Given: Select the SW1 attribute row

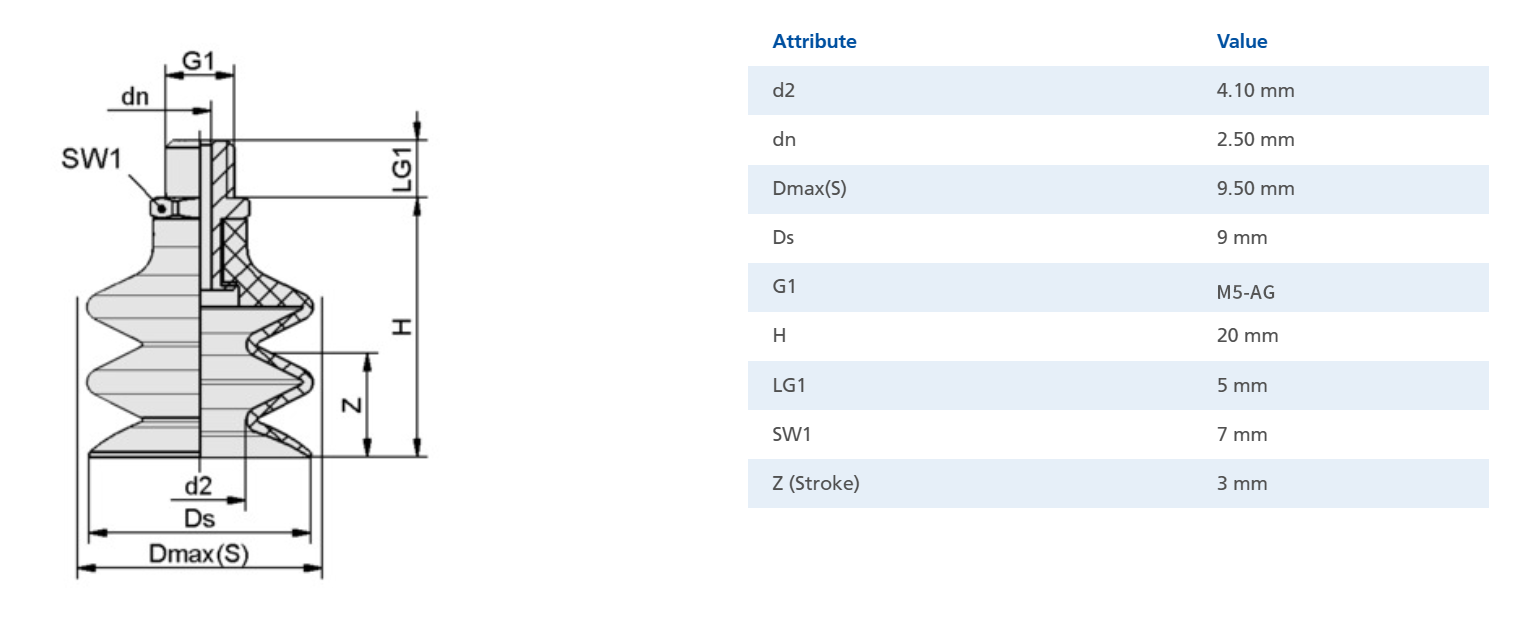Looking at the screenshot, I should (x=1118, y=434).
